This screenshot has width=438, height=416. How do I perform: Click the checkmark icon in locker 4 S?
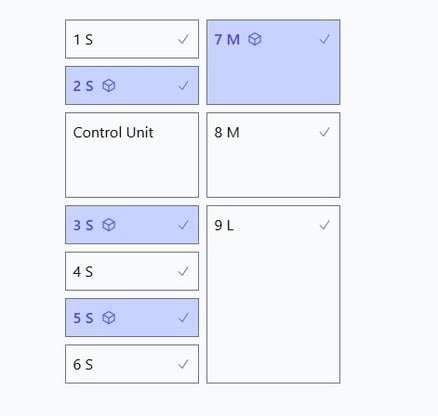click(x=183, y=271)
